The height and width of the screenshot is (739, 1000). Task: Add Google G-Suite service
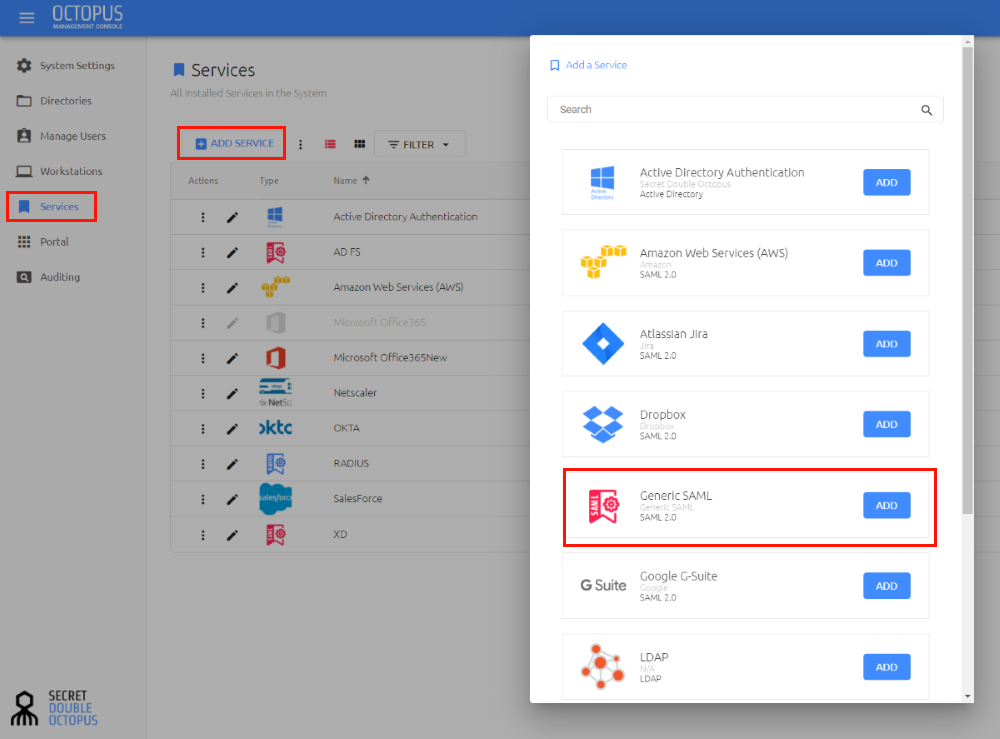[x=886, y=586]
